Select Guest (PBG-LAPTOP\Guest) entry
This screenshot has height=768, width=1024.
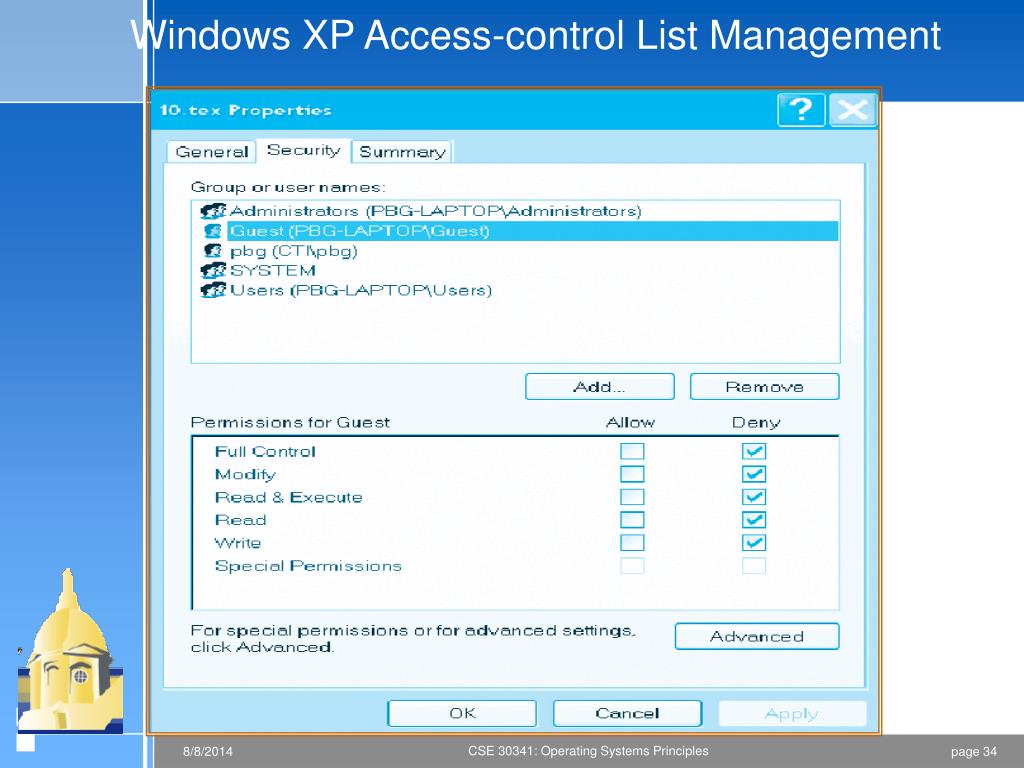click(x=519, y=231)
